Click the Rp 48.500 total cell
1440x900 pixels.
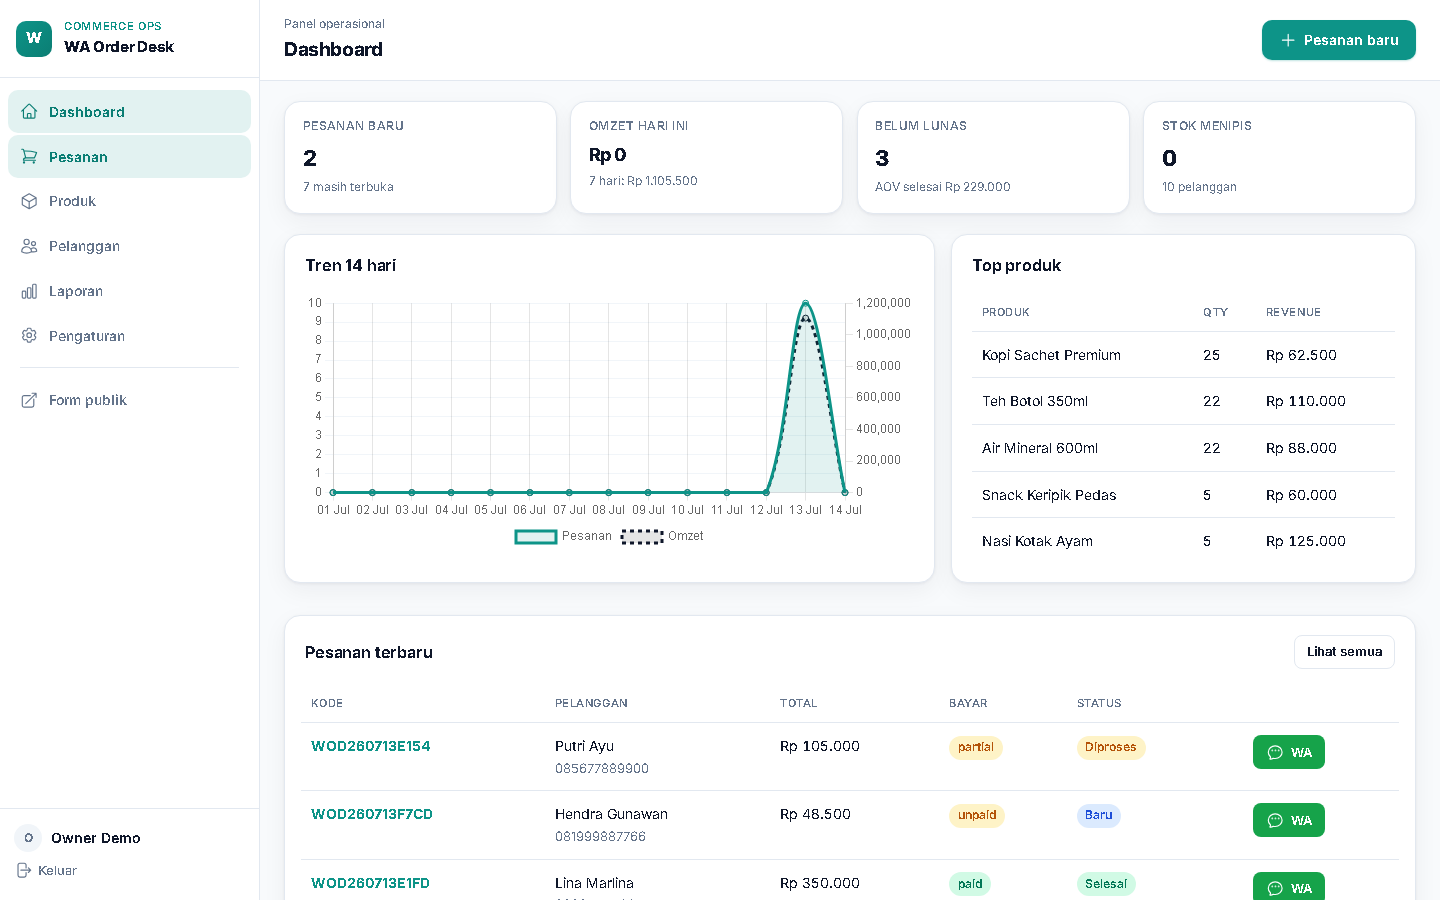pyautogui.click(x=815, y=814)
